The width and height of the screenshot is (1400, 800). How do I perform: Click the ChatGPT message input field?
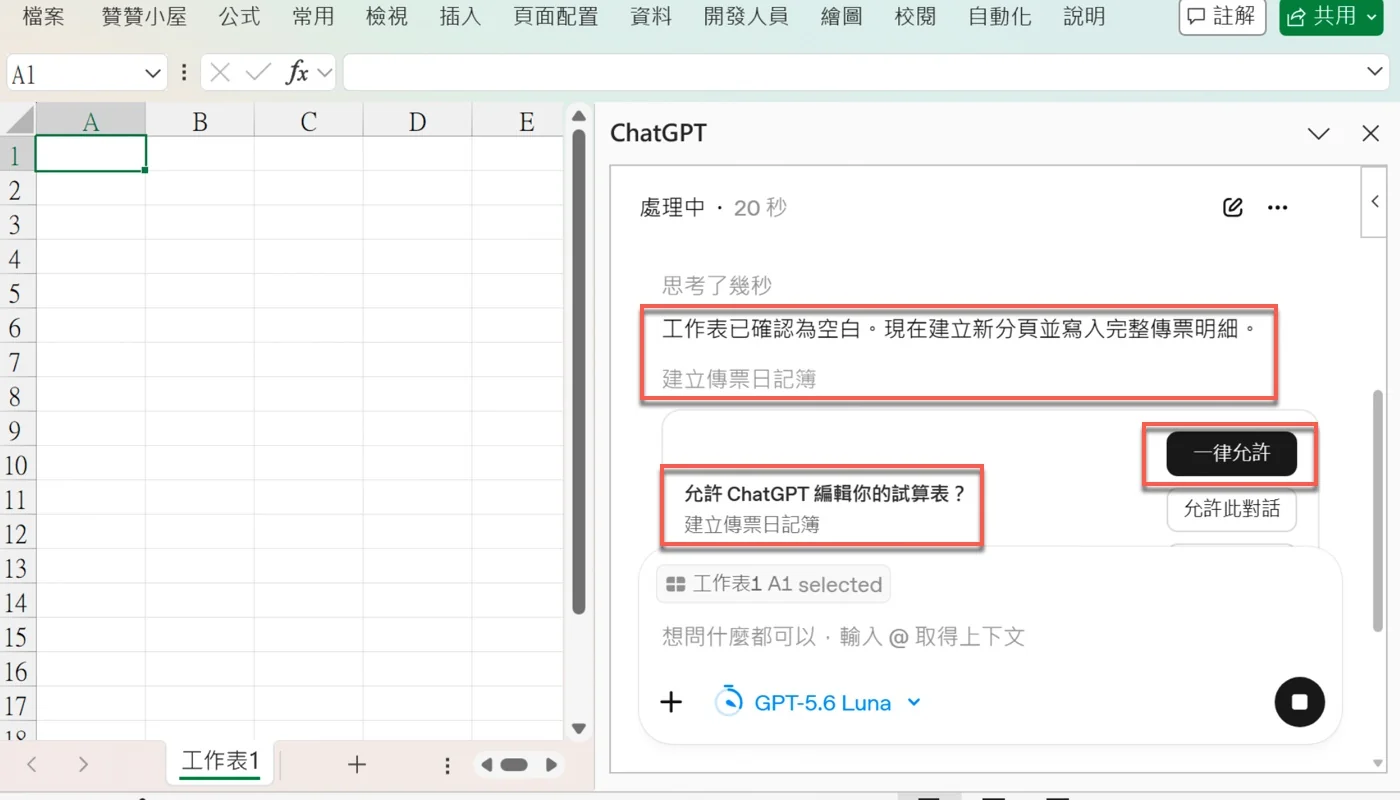point(990,636)
